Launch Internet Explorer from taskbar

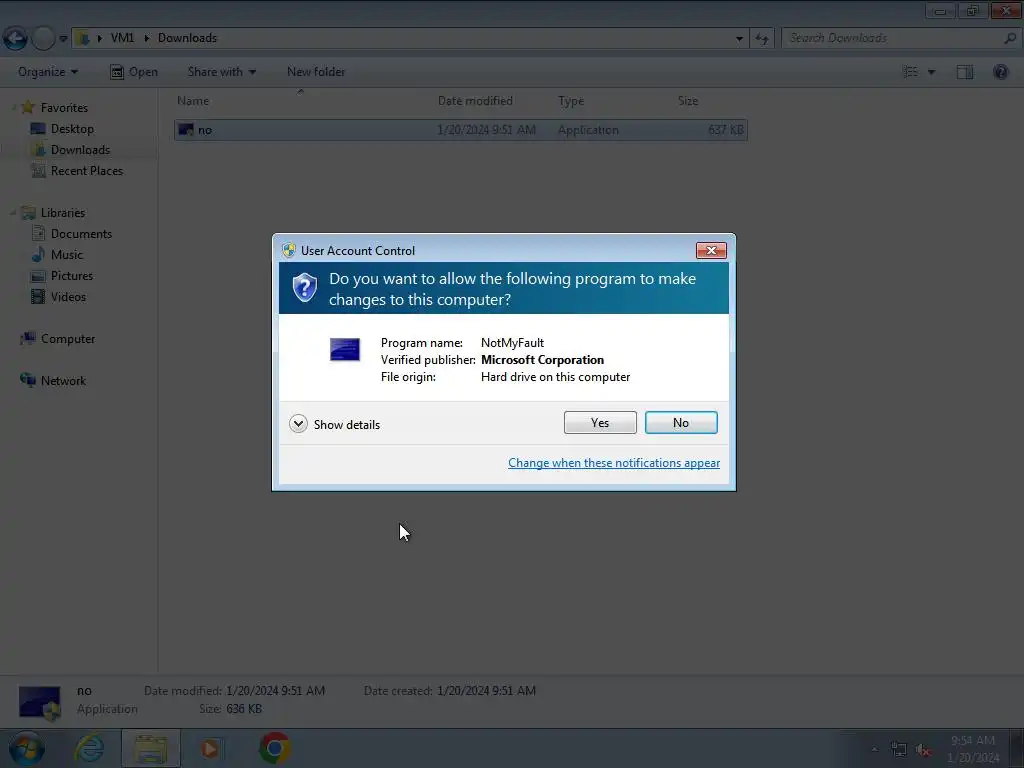(89, 748)
